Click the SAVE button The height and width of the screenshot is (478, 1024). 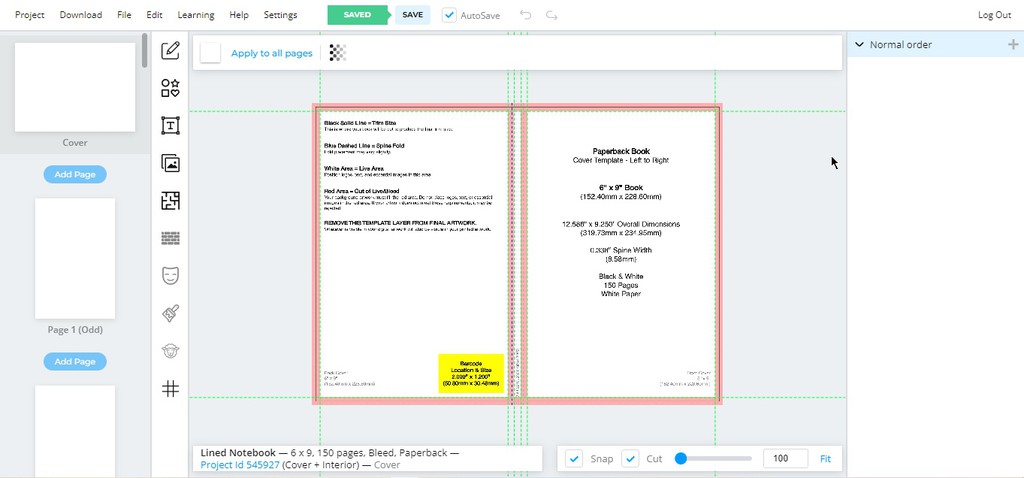(x=412, y=15)
